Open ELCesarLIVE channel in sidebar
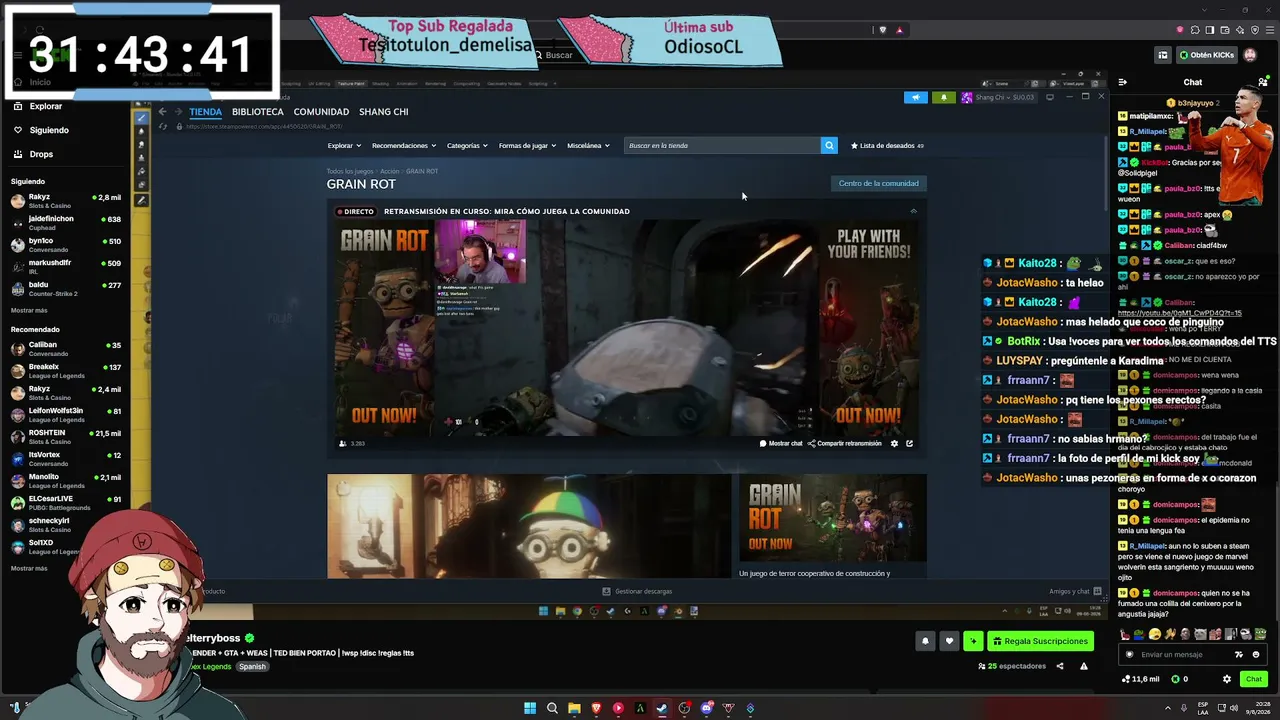The image size is (1280, 720). point(66,503)
